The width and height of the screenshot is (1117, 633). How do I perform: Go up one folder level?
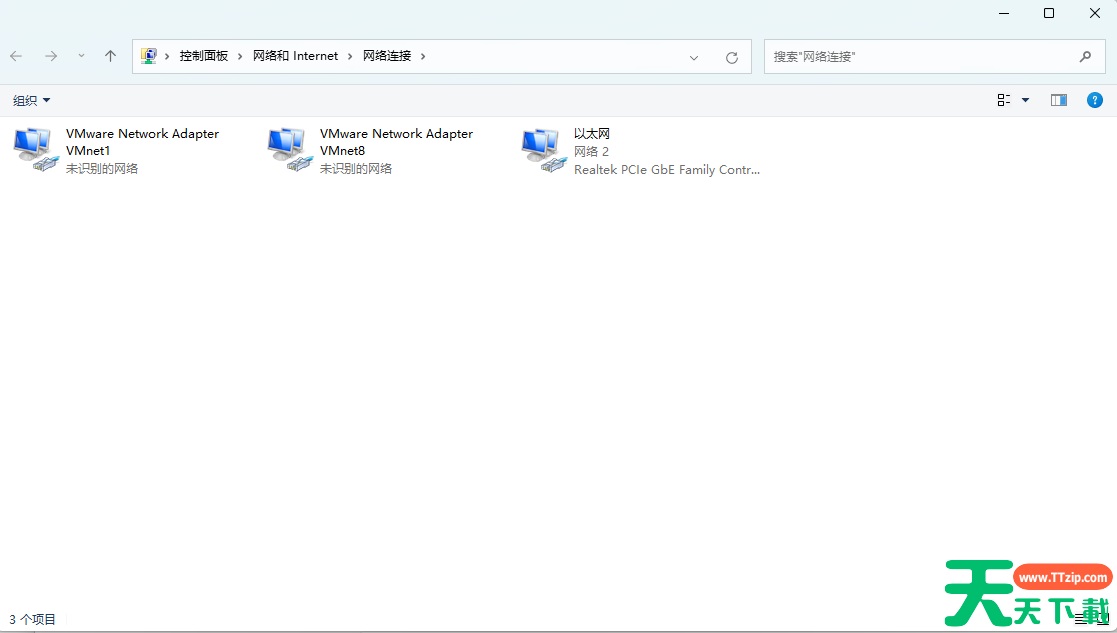click(x=110, y=56)
